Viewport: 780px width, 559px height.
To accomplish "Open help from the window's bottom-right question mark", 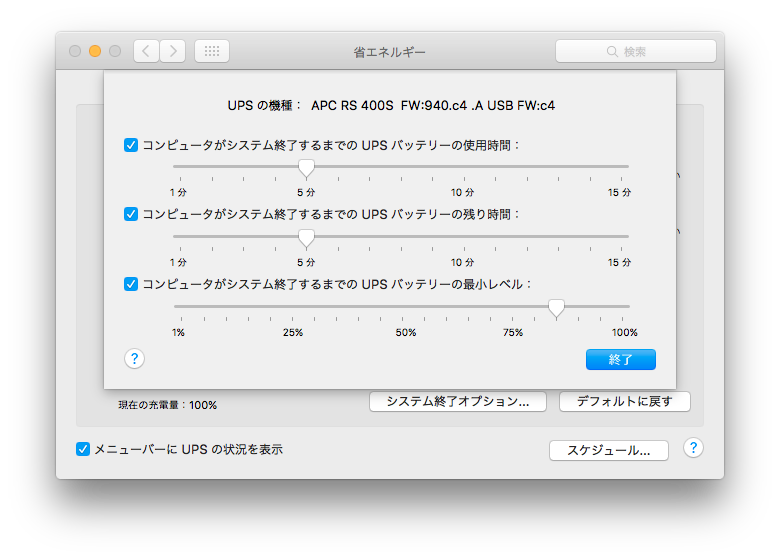I will (693, 448).
